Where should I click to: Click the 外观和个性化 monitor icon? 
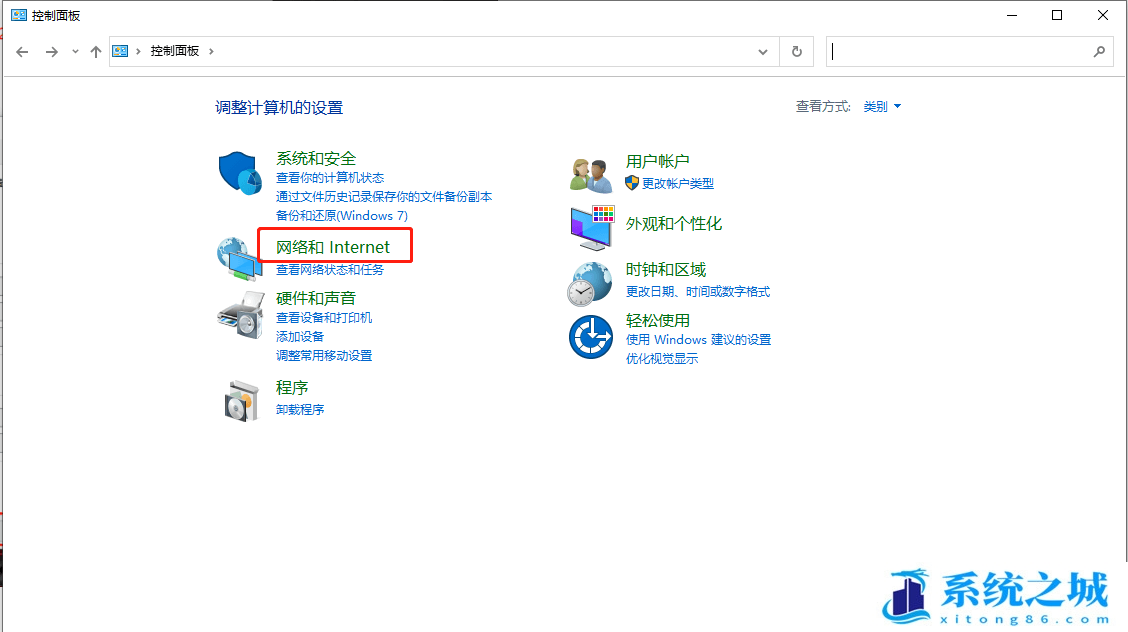pos(590,226)
